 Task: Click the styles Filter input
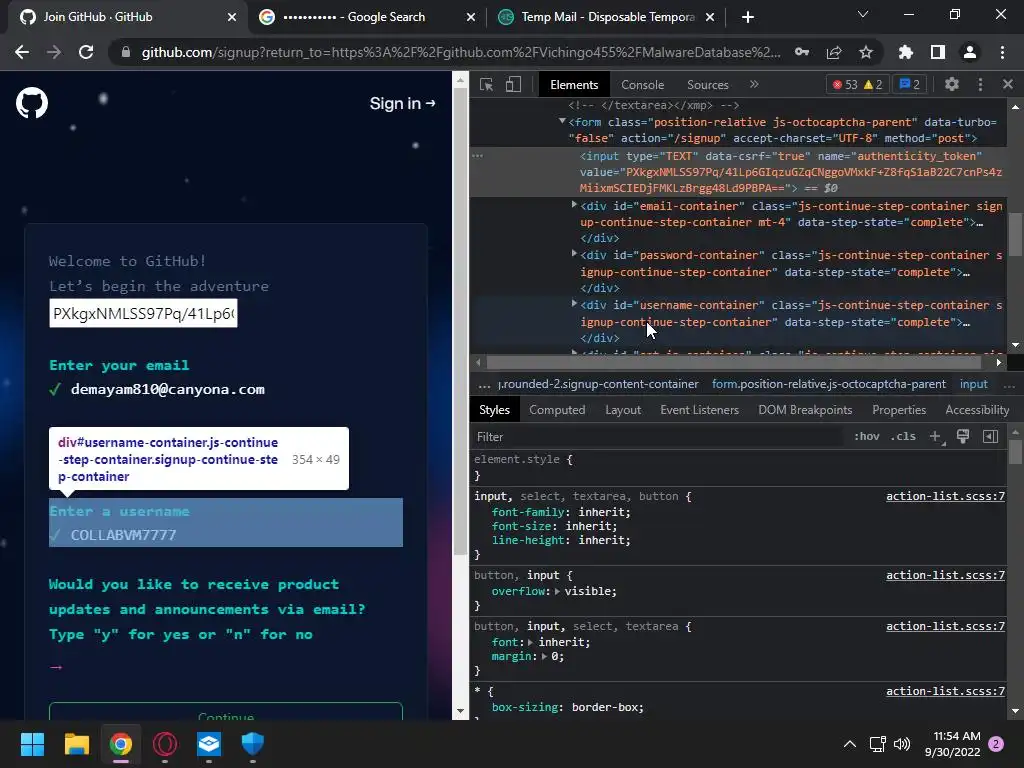[660, 436]
